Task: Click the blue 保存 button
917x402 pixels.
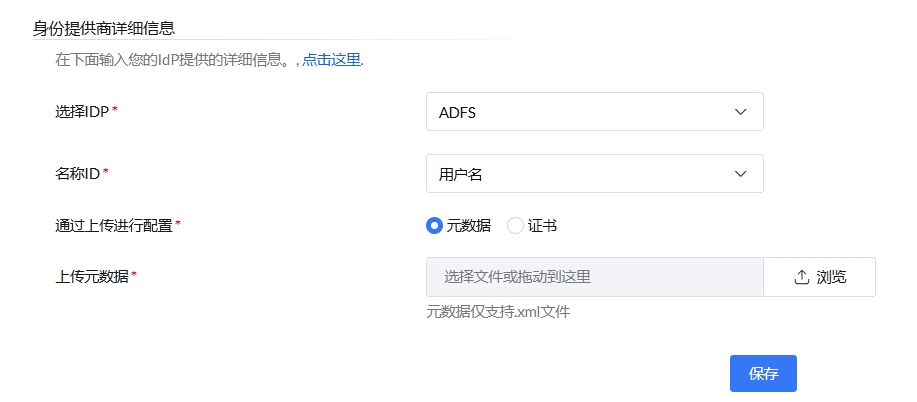Action: point(763,374)
